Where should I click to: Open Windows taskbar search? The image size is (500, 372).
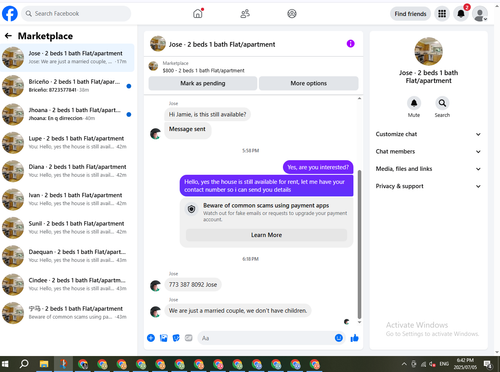point(24,364)
